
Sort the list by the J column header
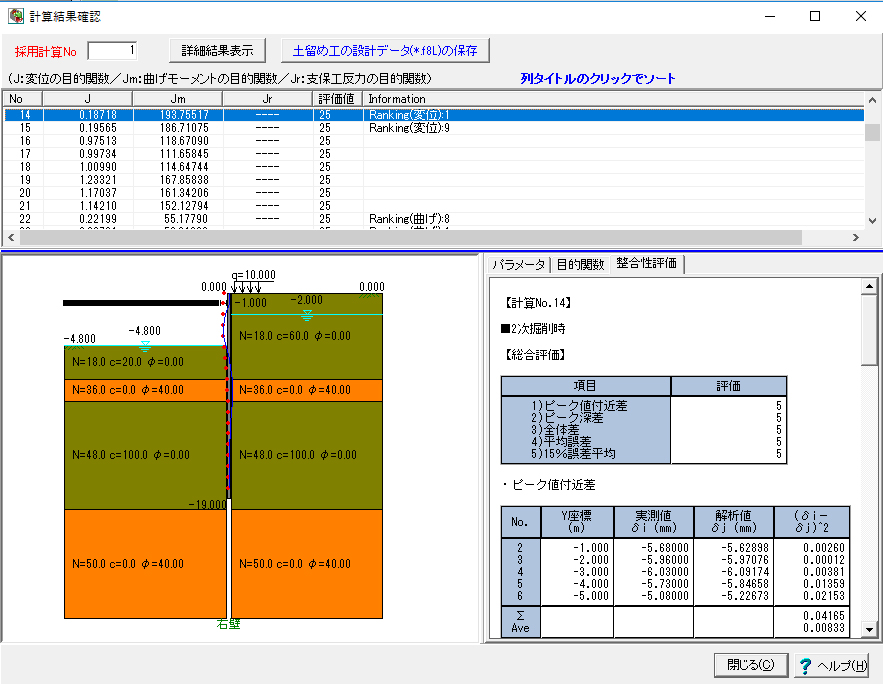[87, 99]
